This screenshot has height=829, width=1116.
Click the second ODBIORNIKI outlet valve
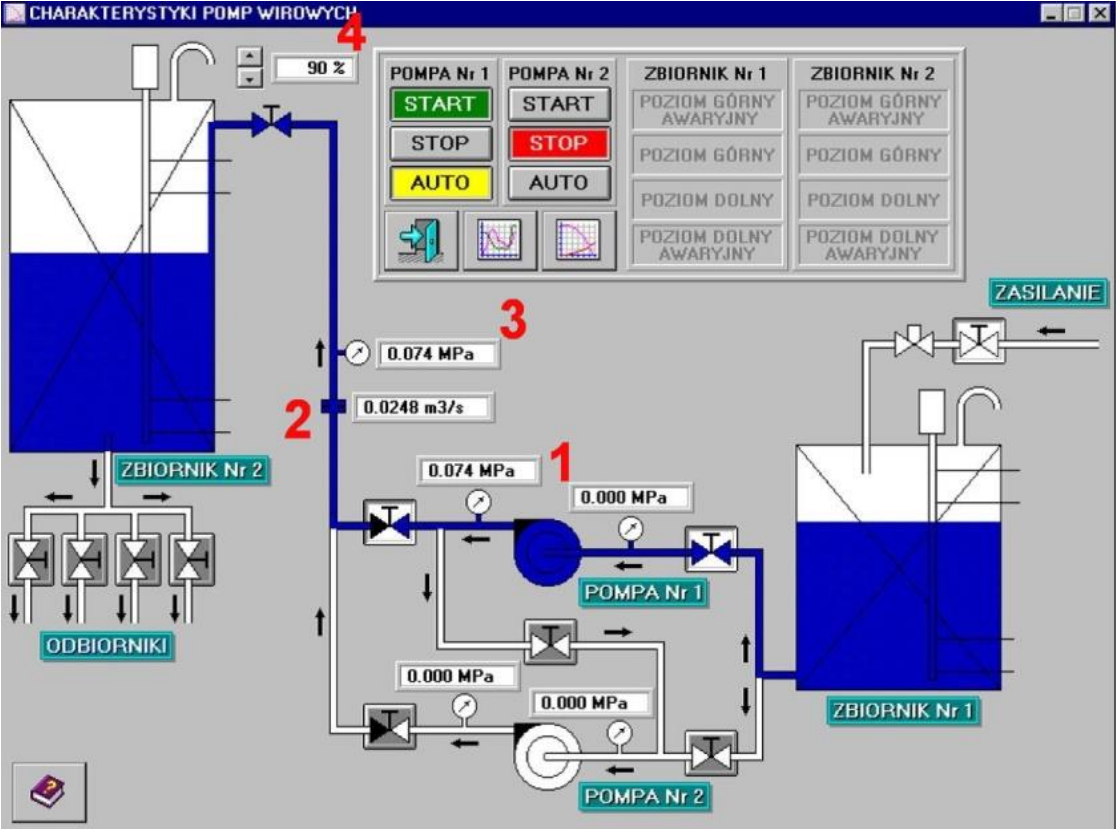coord(84,560)
